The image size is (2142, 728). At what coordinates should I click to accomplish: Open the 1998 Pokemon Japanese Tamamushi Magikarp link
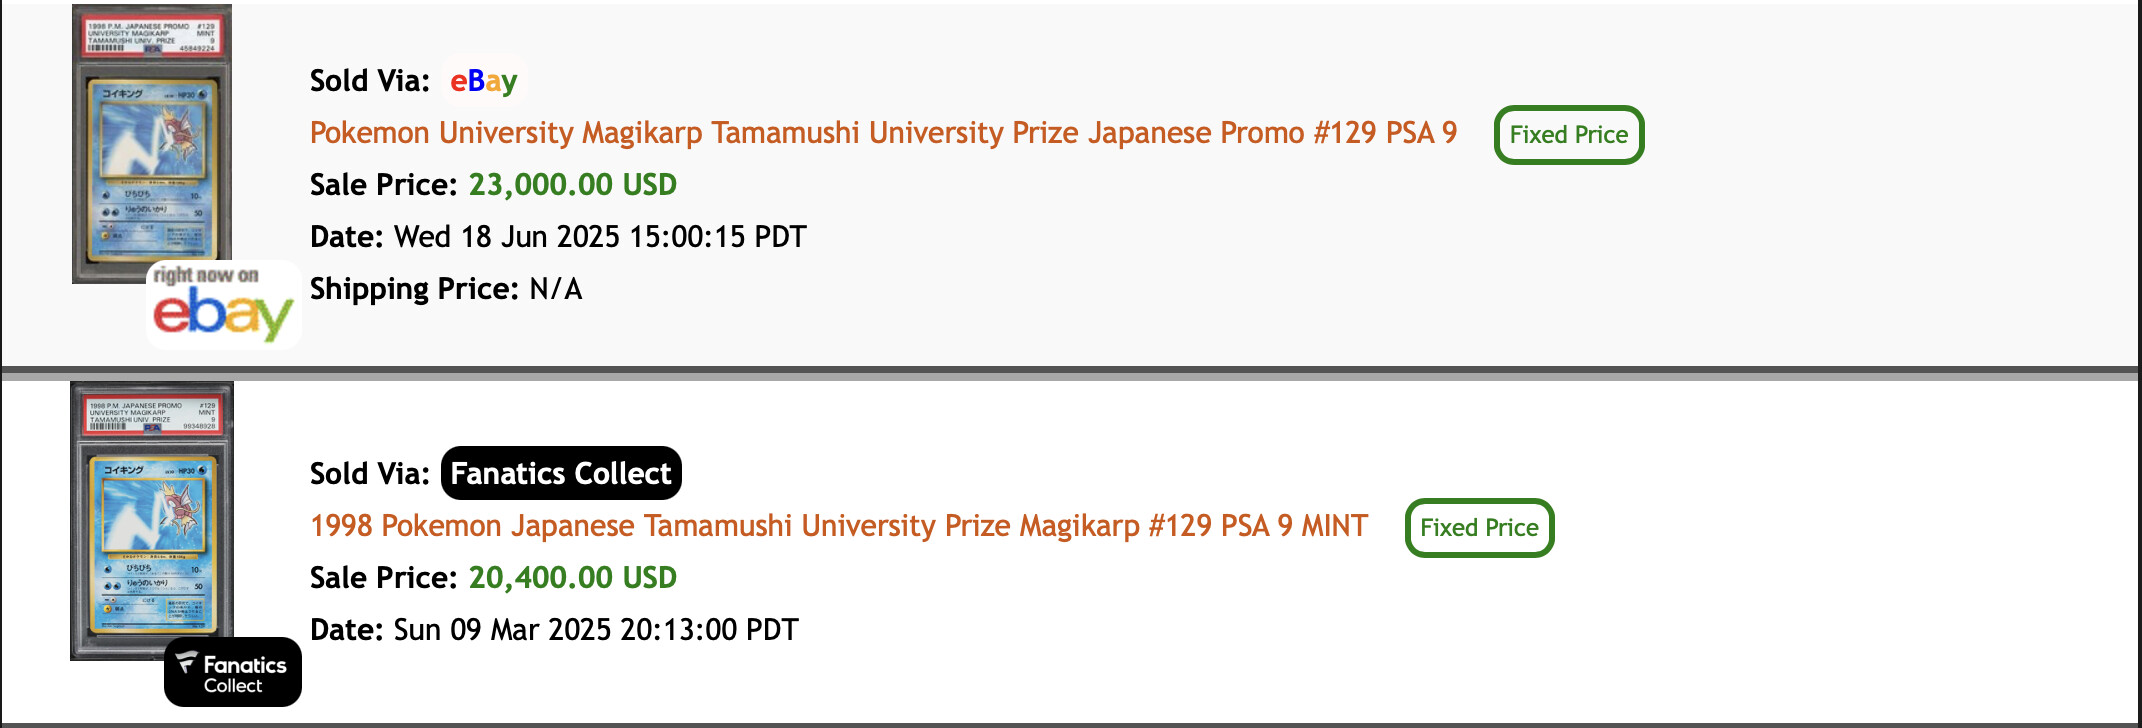click(838, 526)
